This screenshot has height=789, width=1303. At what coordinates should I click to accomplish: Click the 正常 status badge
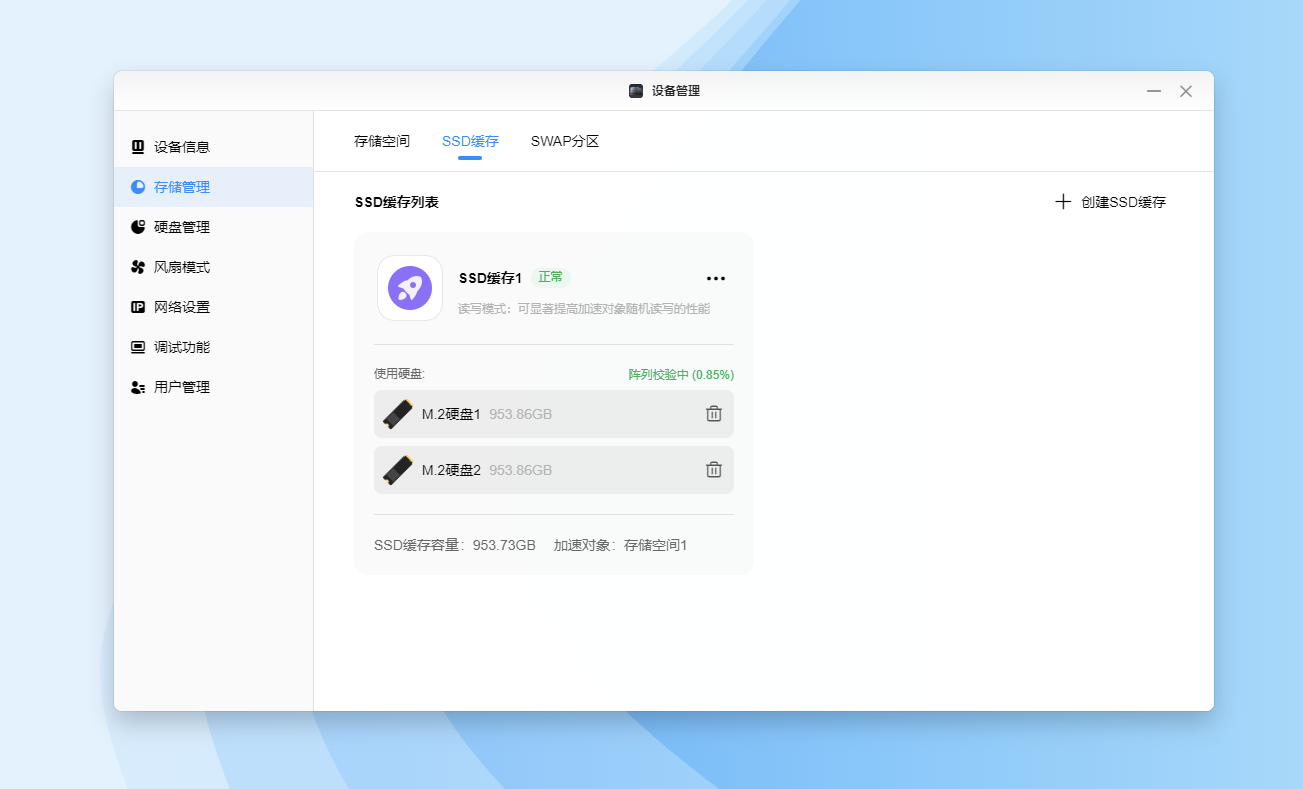pyautogui.click(x=551, y=277)
